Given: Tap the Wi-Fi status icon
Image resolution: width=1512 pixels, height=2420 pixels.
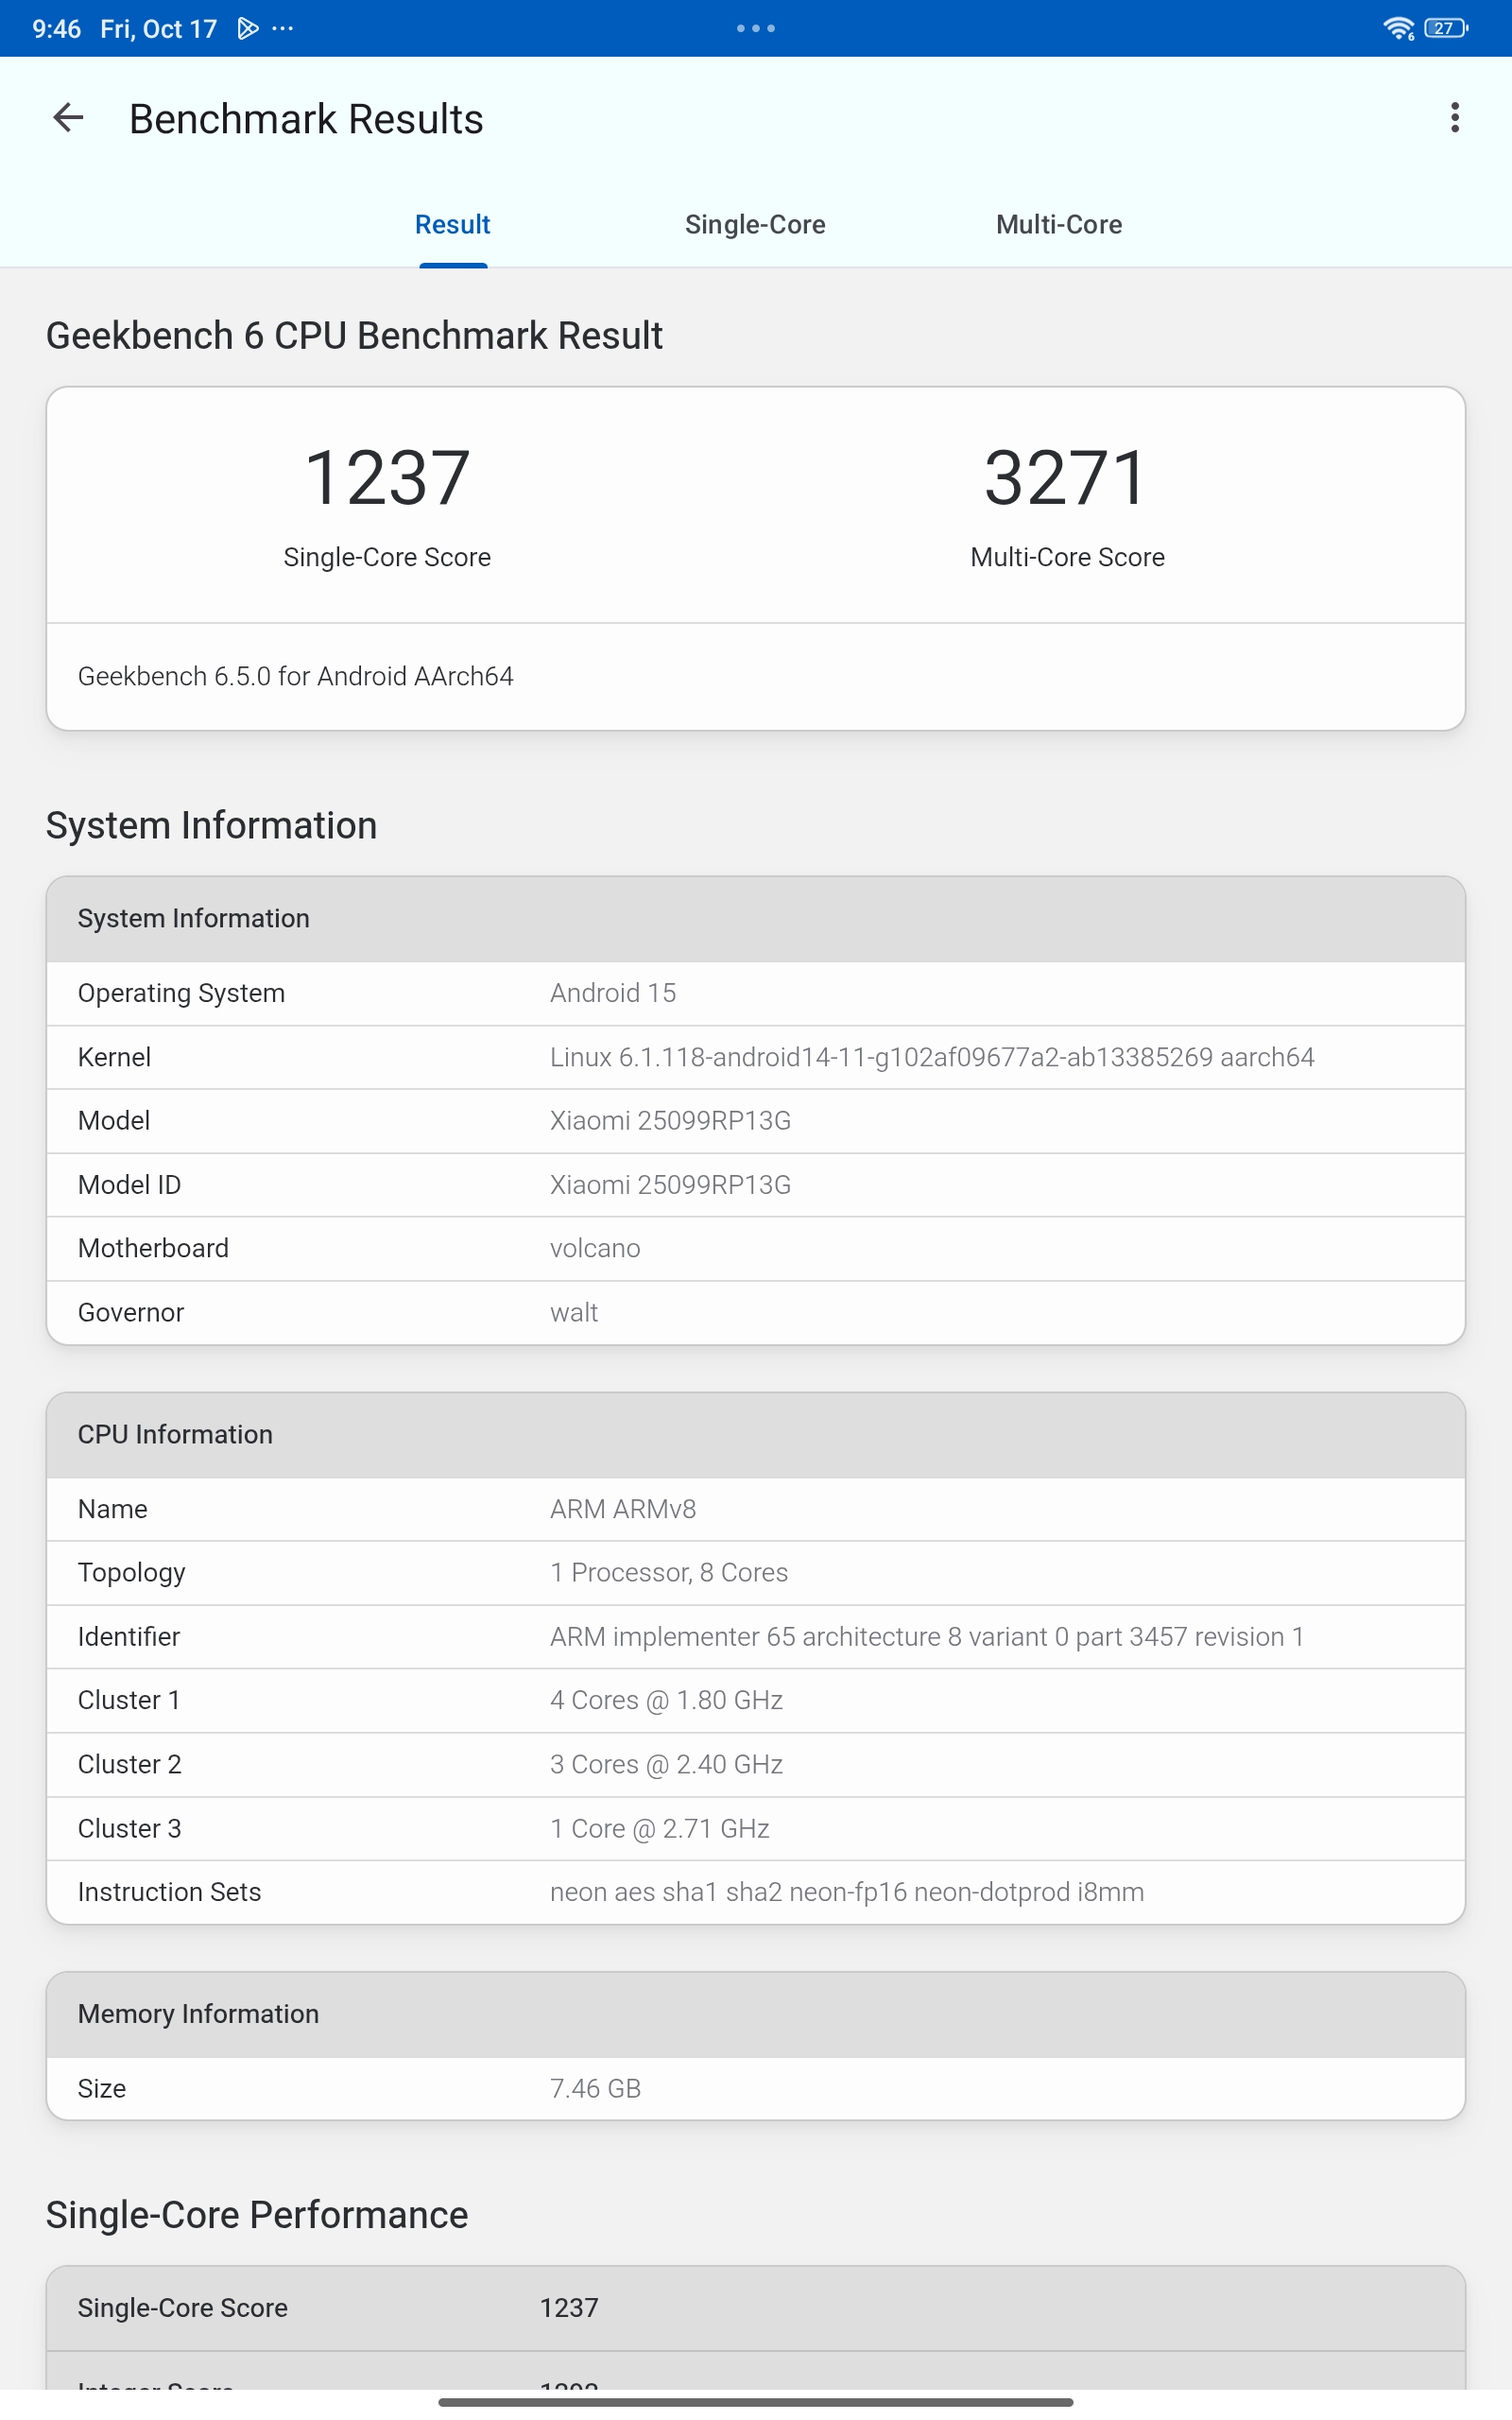Looking at the screenshot, I should [x=1397, y=28].
